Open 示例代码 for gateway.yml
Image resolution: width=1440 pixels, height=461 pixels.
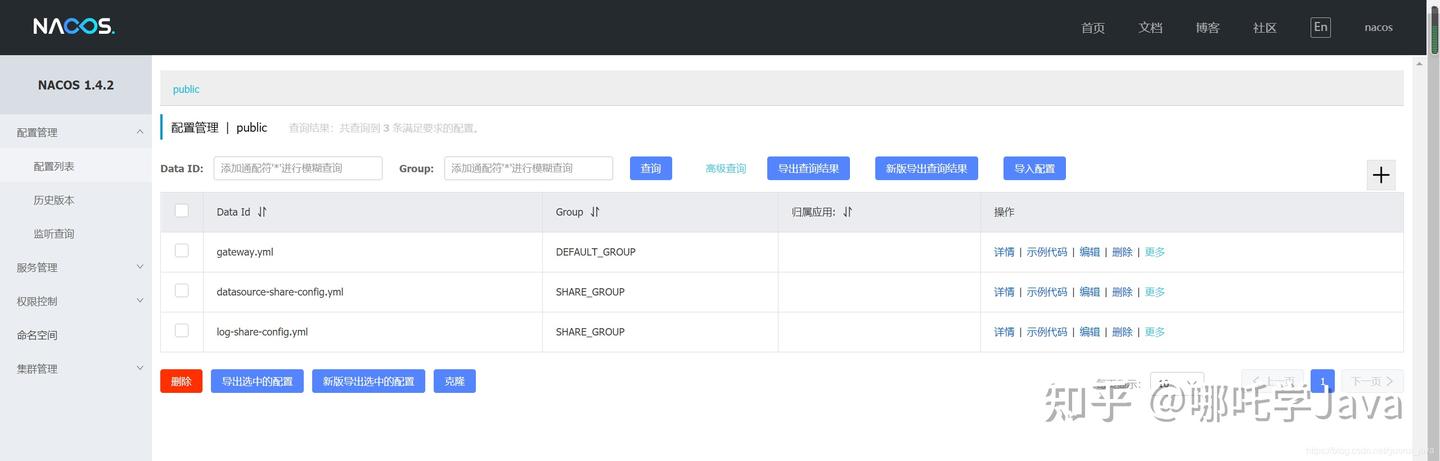[1047, 252]
